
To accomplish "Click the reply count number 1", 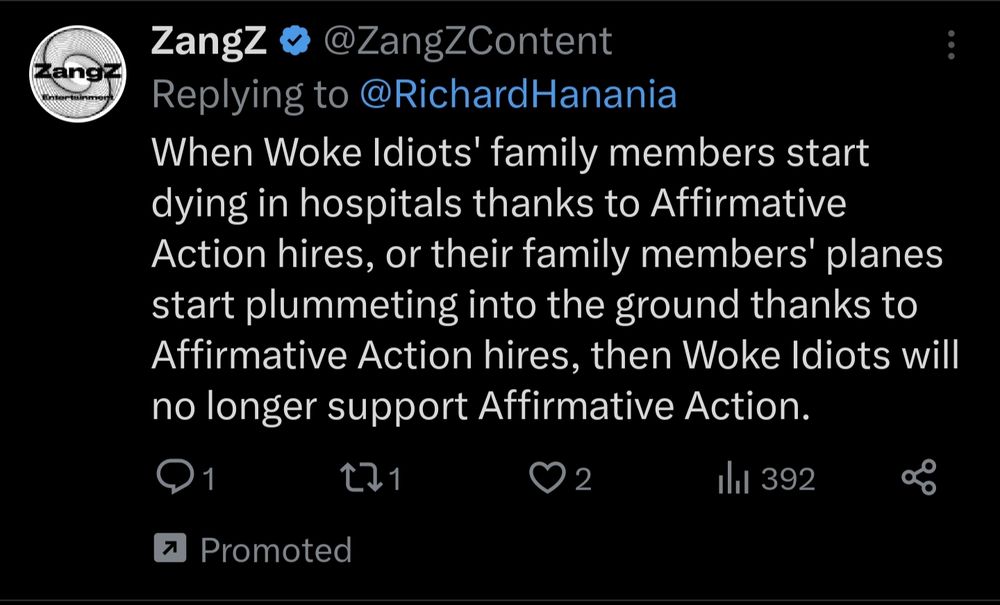I will pyautogui.click(x=209, y=480).
